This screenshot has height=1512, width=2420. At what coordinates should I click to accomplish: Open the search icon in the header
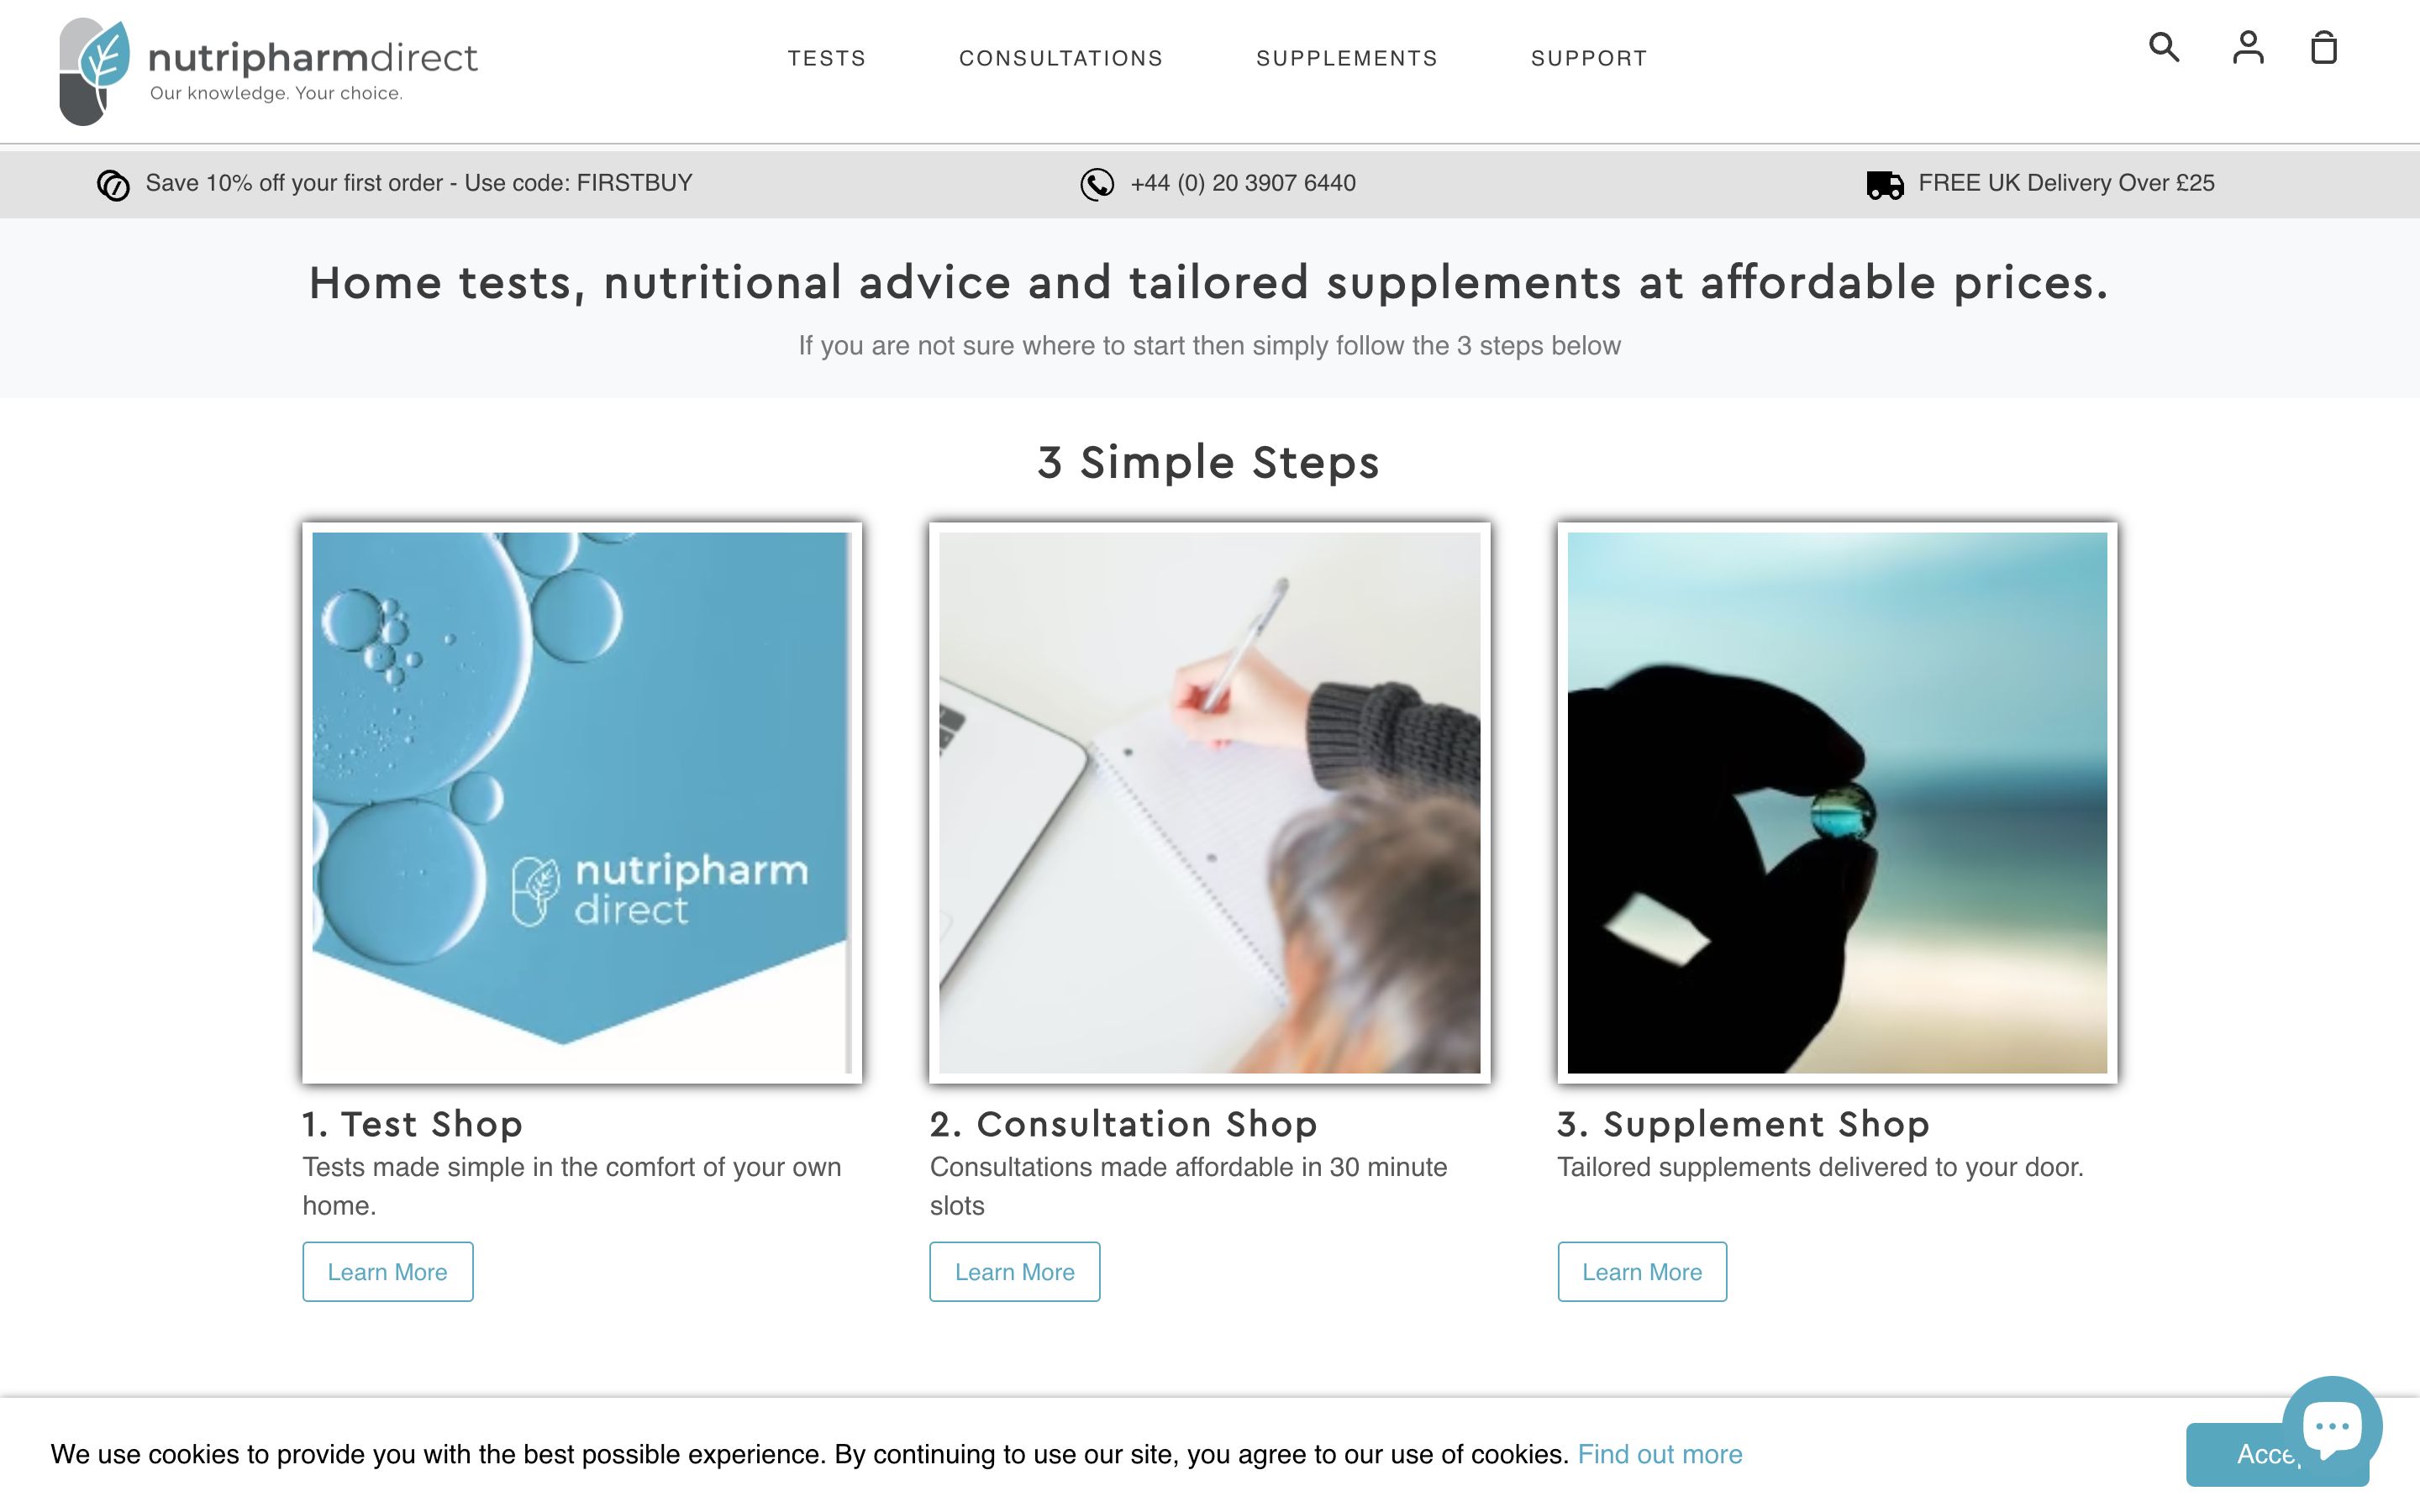pyautogui.click(x=2163, y=47)
